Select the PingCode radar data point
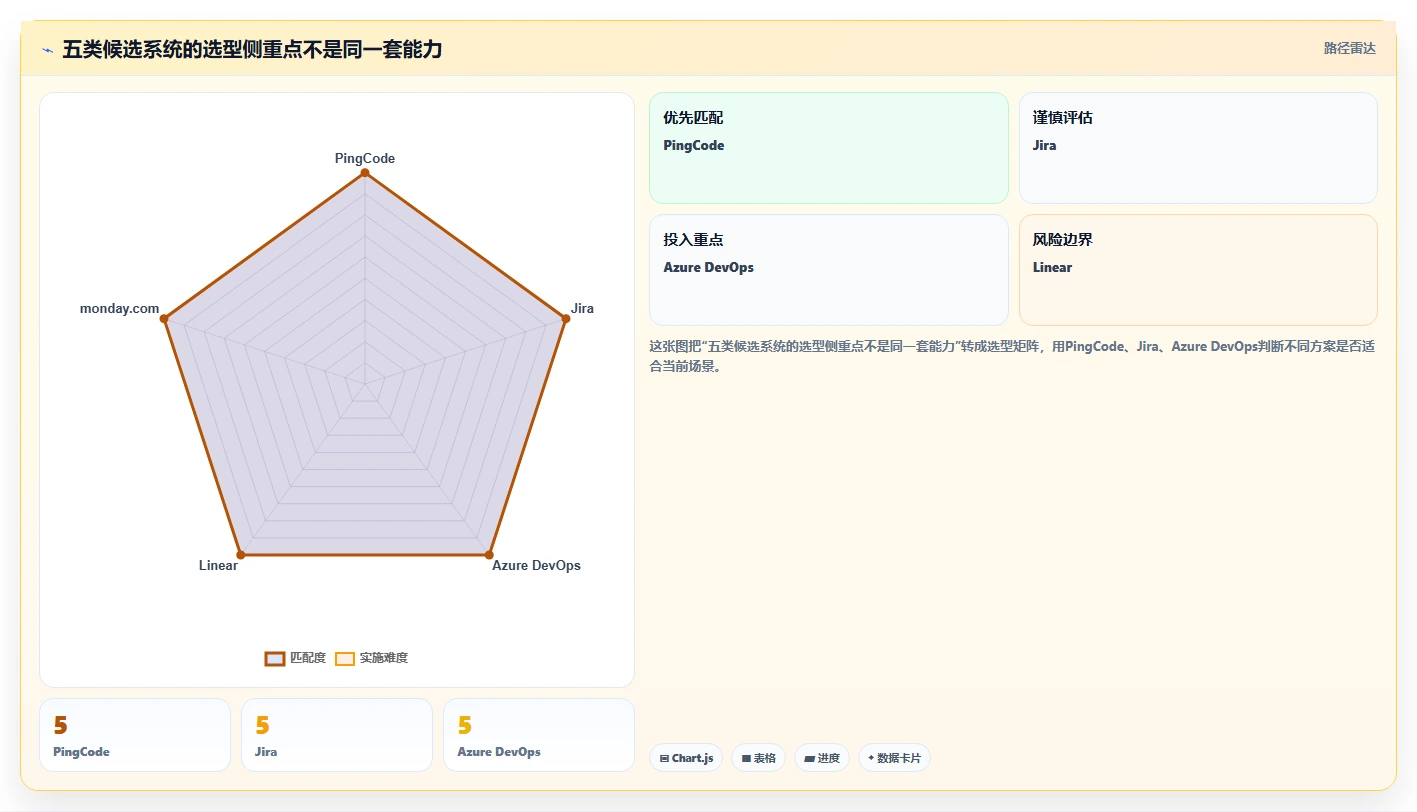 [x=365, y=173]
